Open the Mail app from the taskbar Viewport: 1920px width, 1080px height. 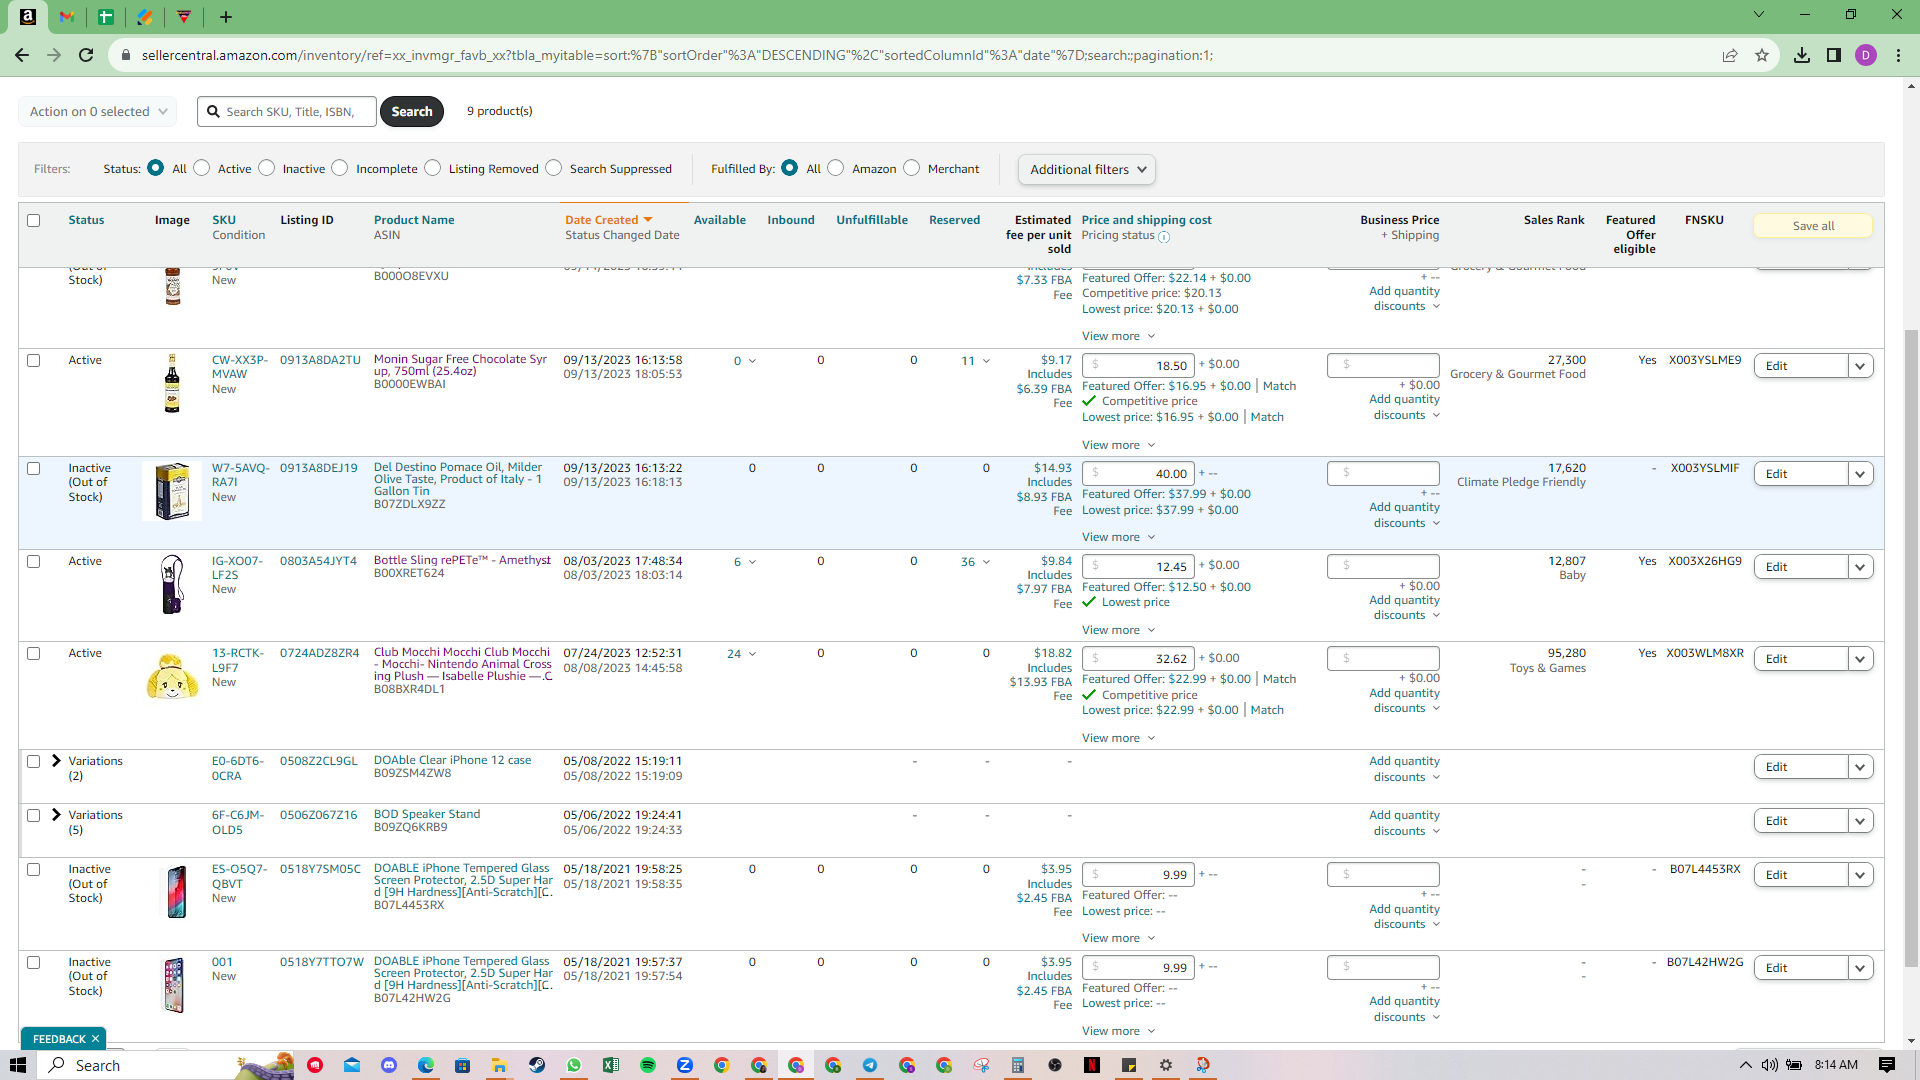click(352, 1065)
